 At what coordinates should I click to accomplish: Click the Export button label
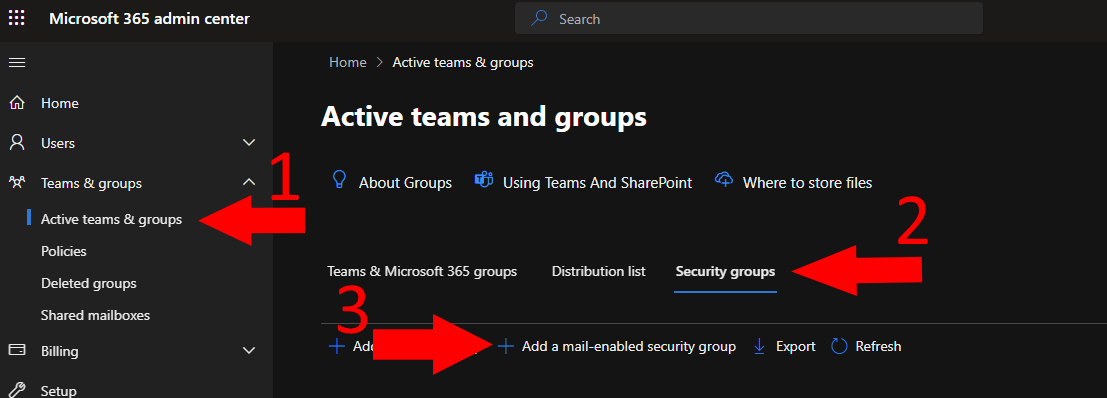(x=796, y=346)
